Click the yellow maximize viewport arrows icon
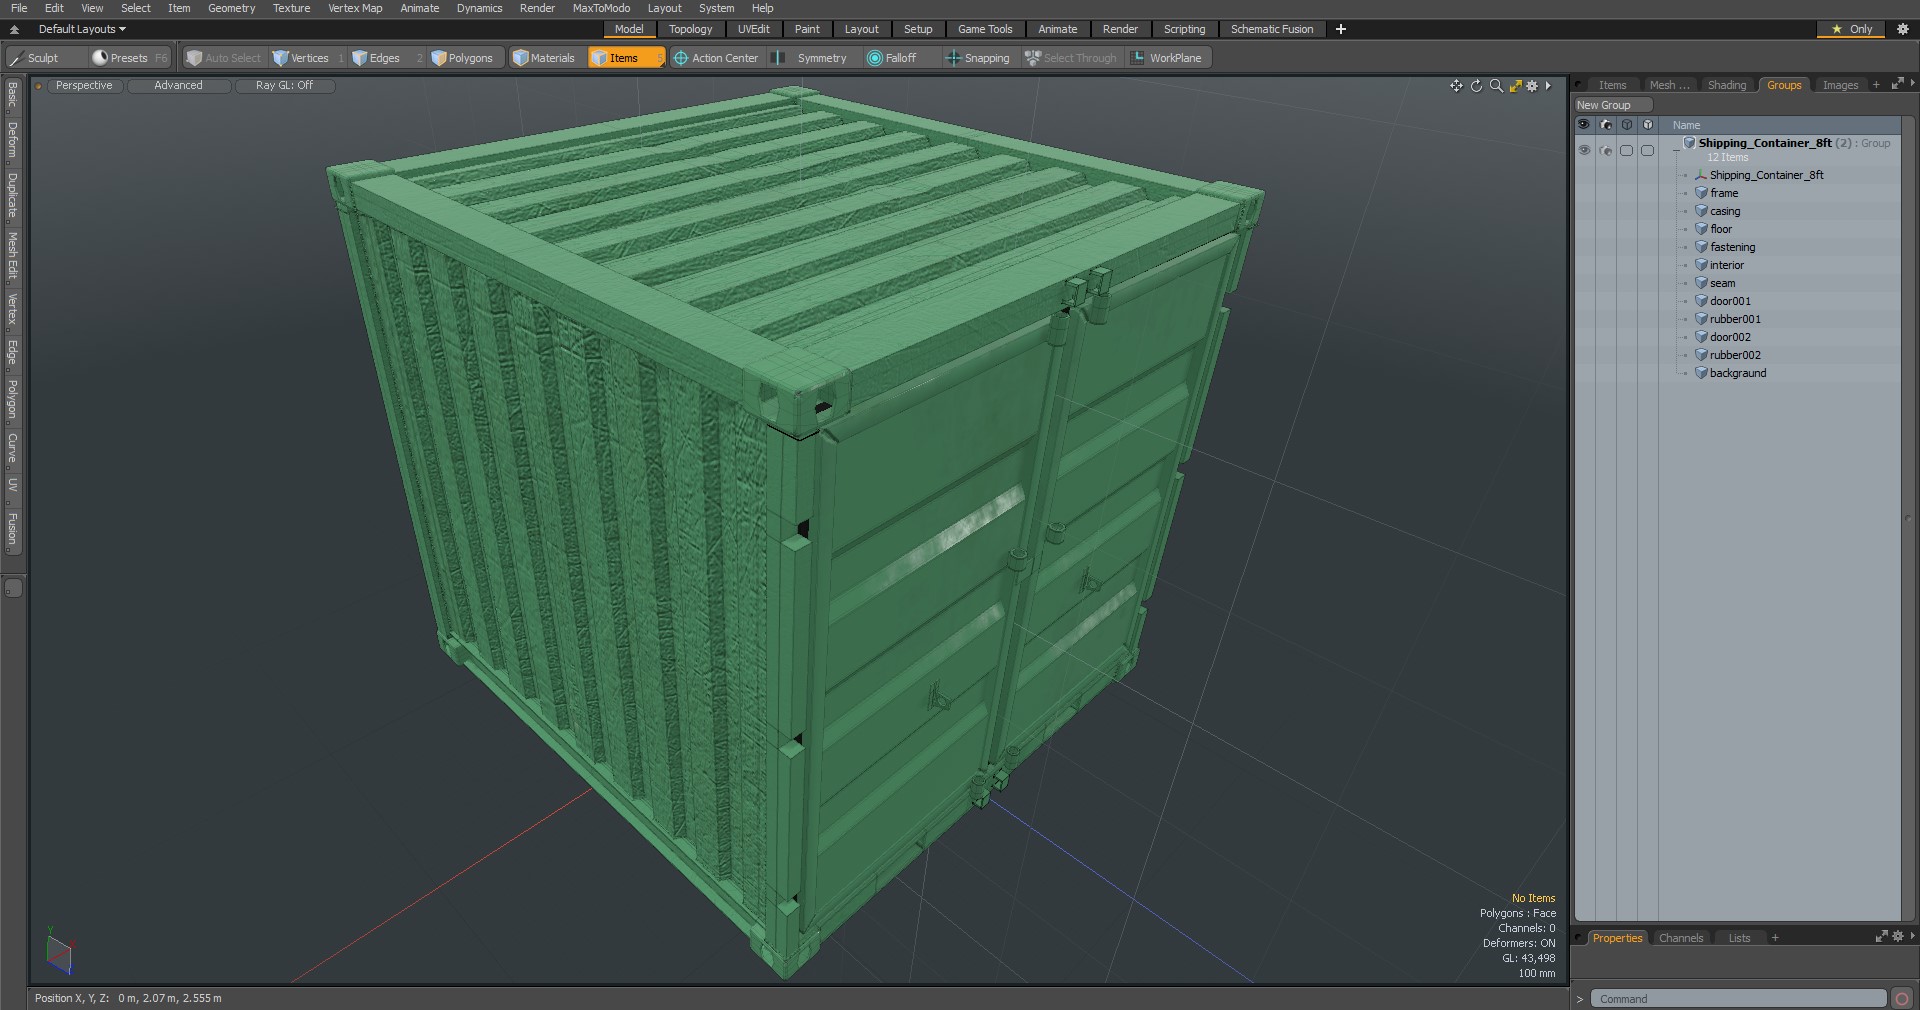Viewport: 1920px width, 1010px height. pyautogui.click(x=1515, y=86)
